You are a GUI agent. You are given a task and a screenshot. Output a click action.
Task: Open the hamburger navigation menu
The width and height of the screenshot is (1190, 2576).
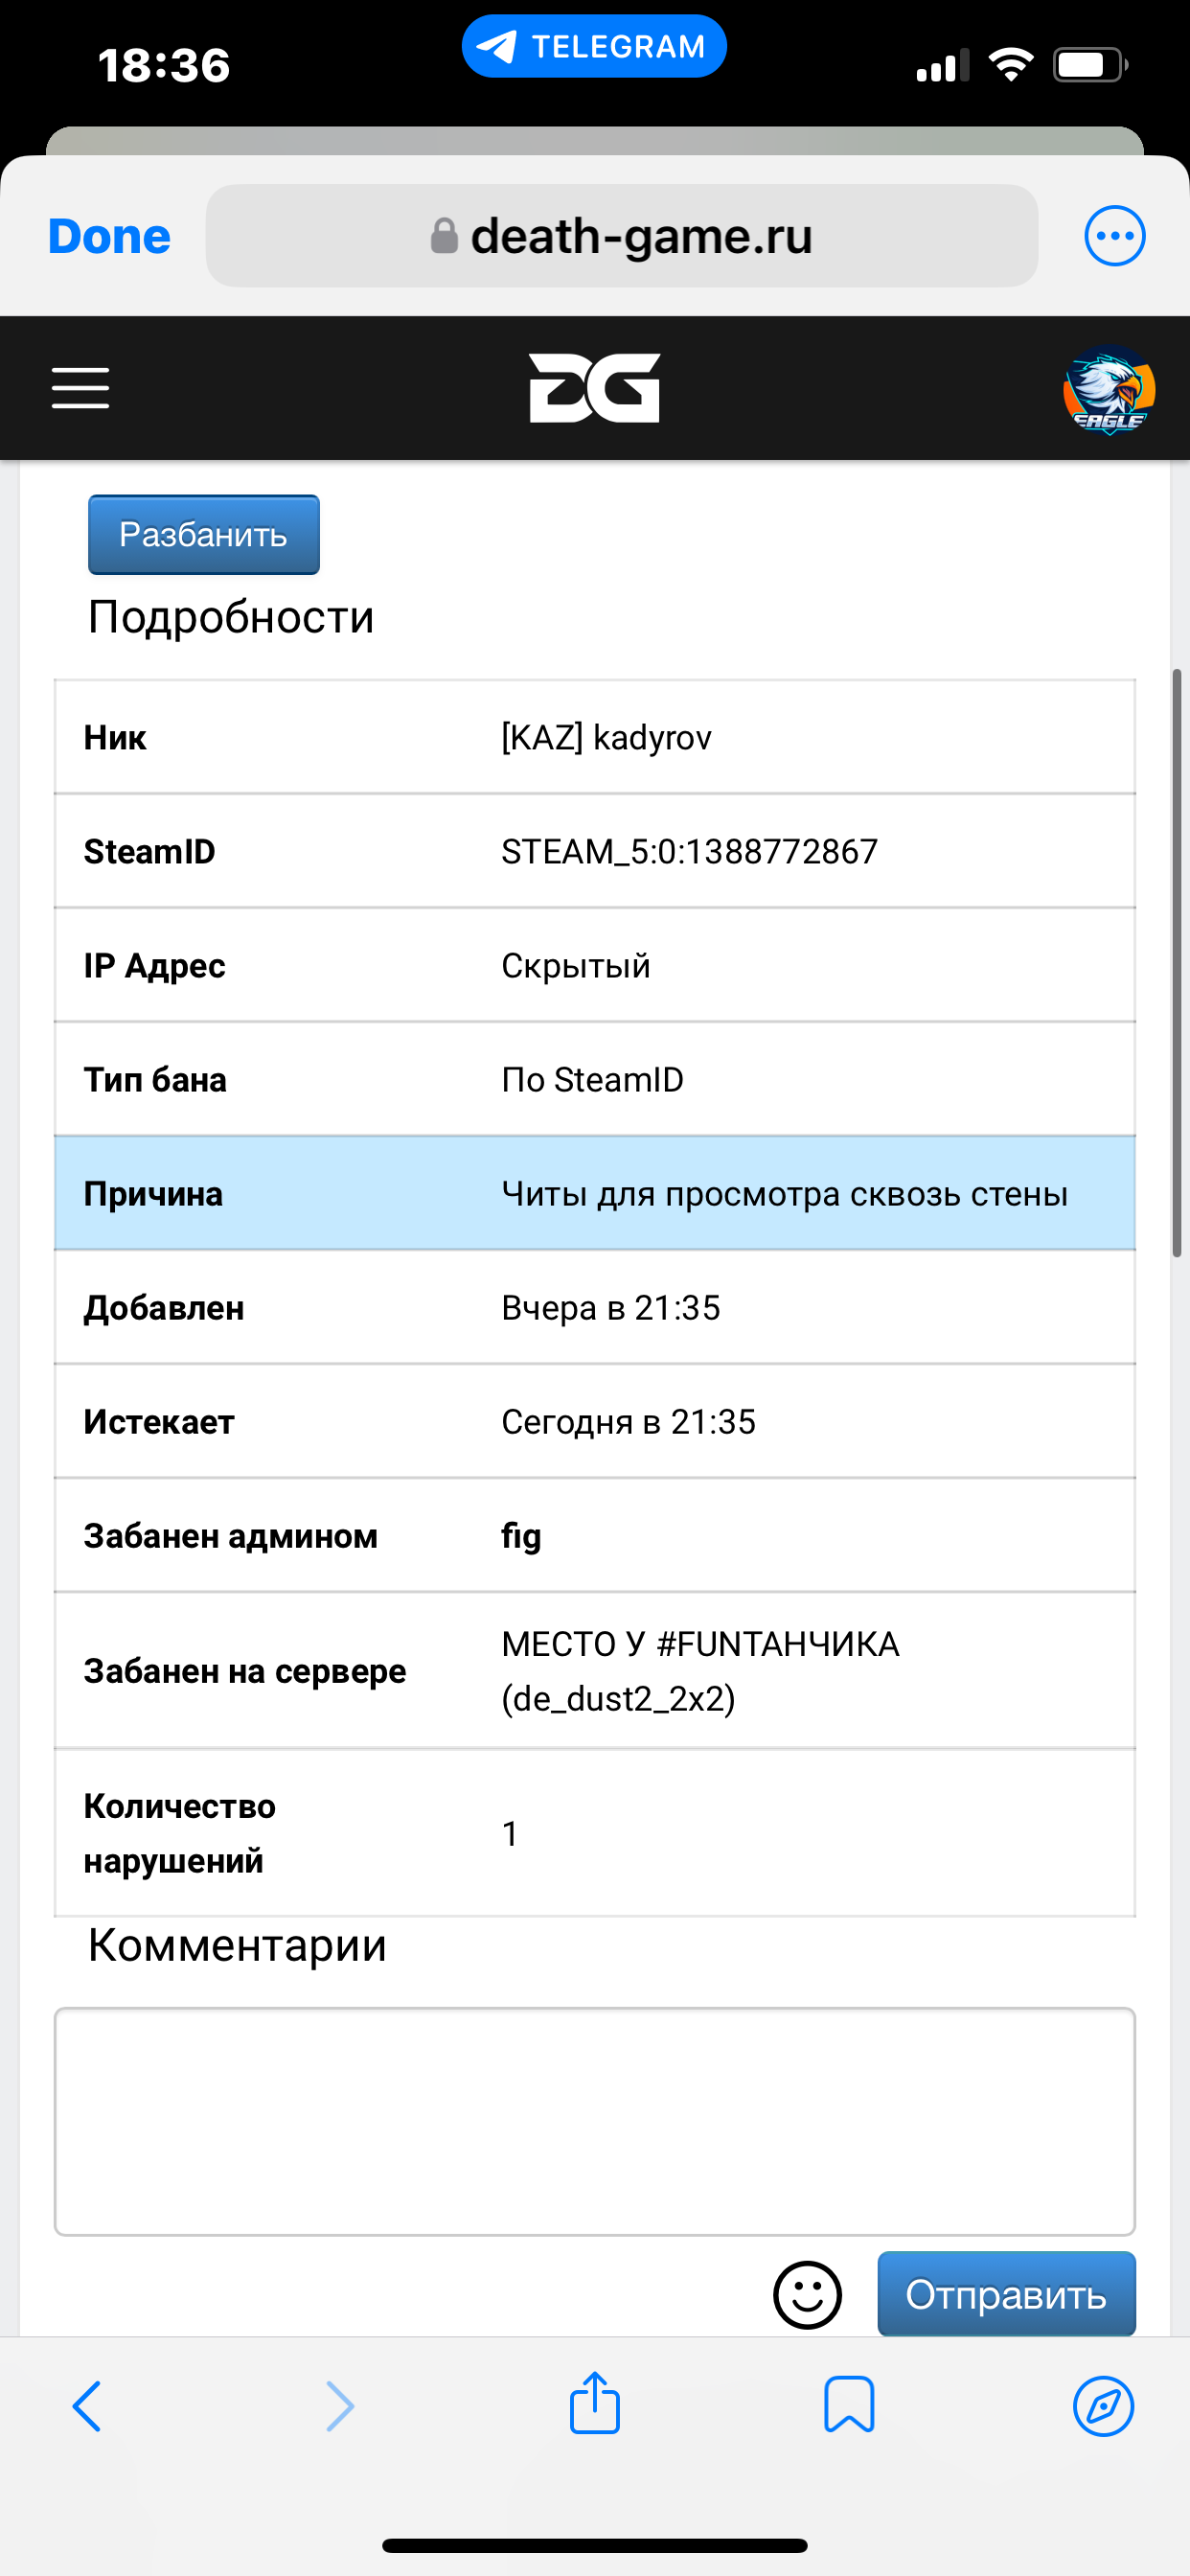(x=80, y=387)
